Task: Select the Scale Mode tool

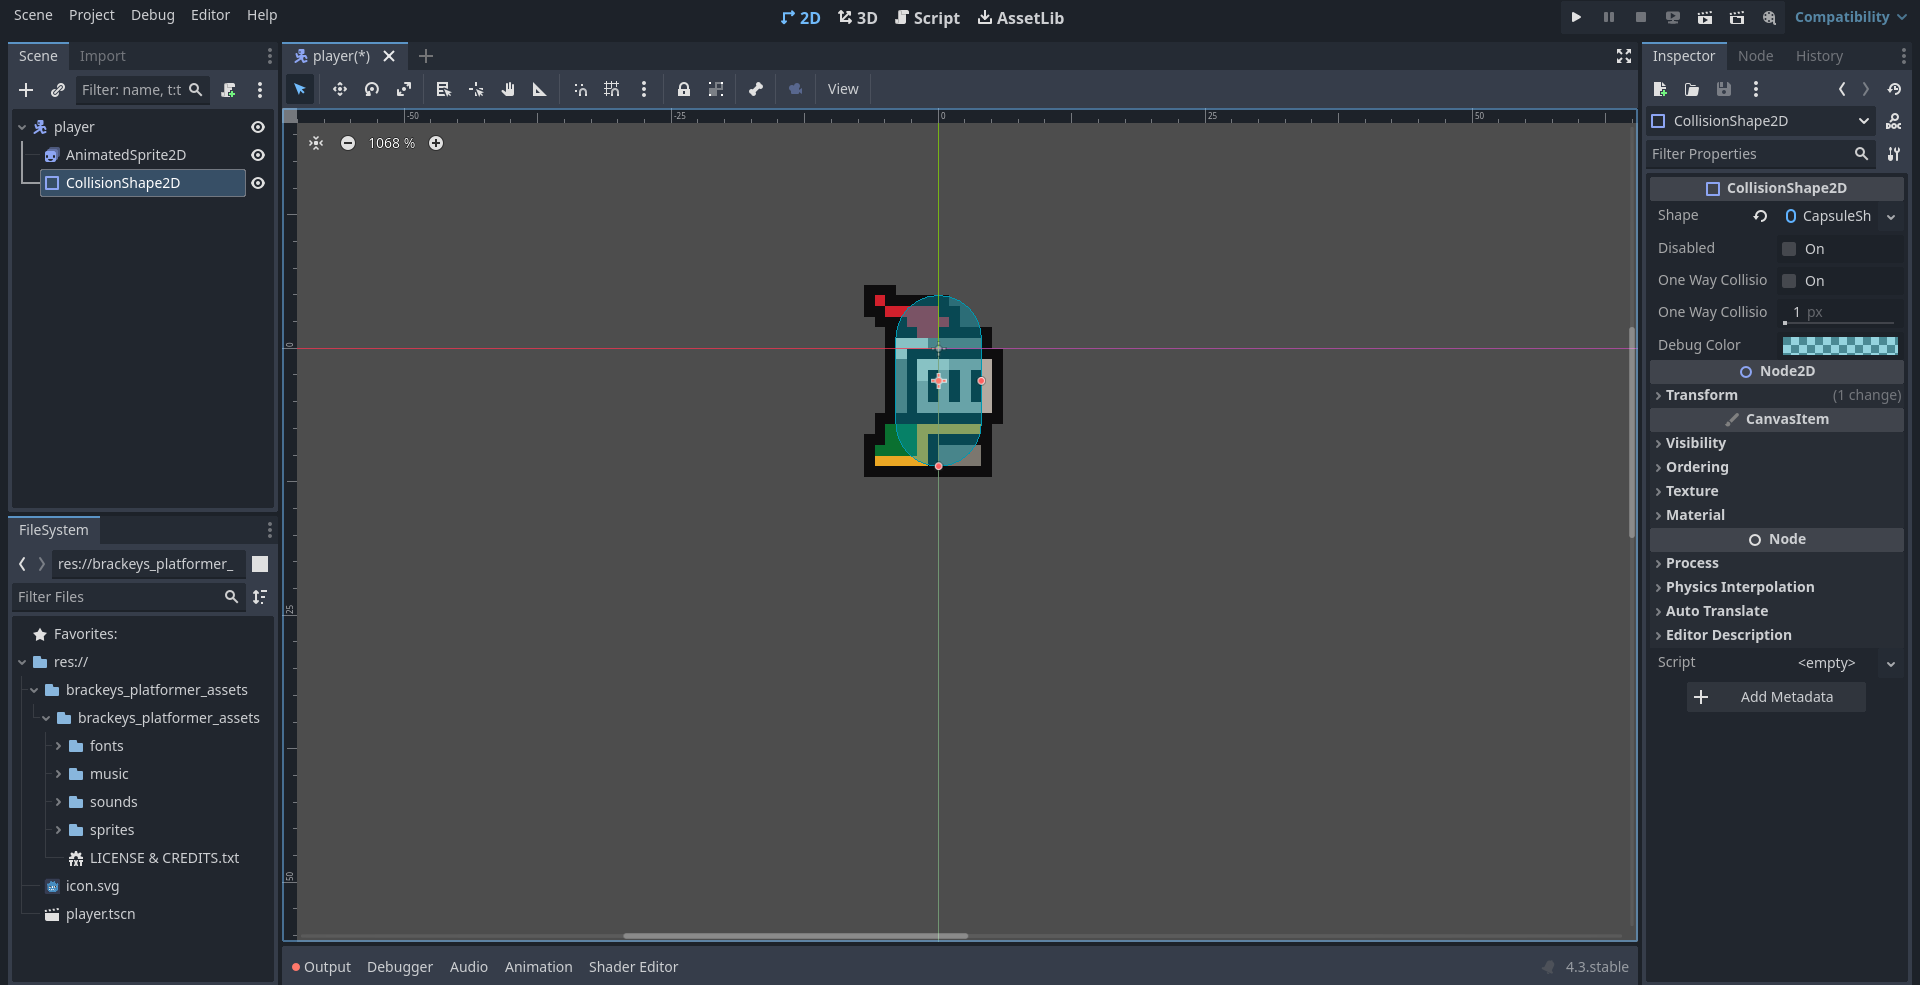Action: (404, 89)
